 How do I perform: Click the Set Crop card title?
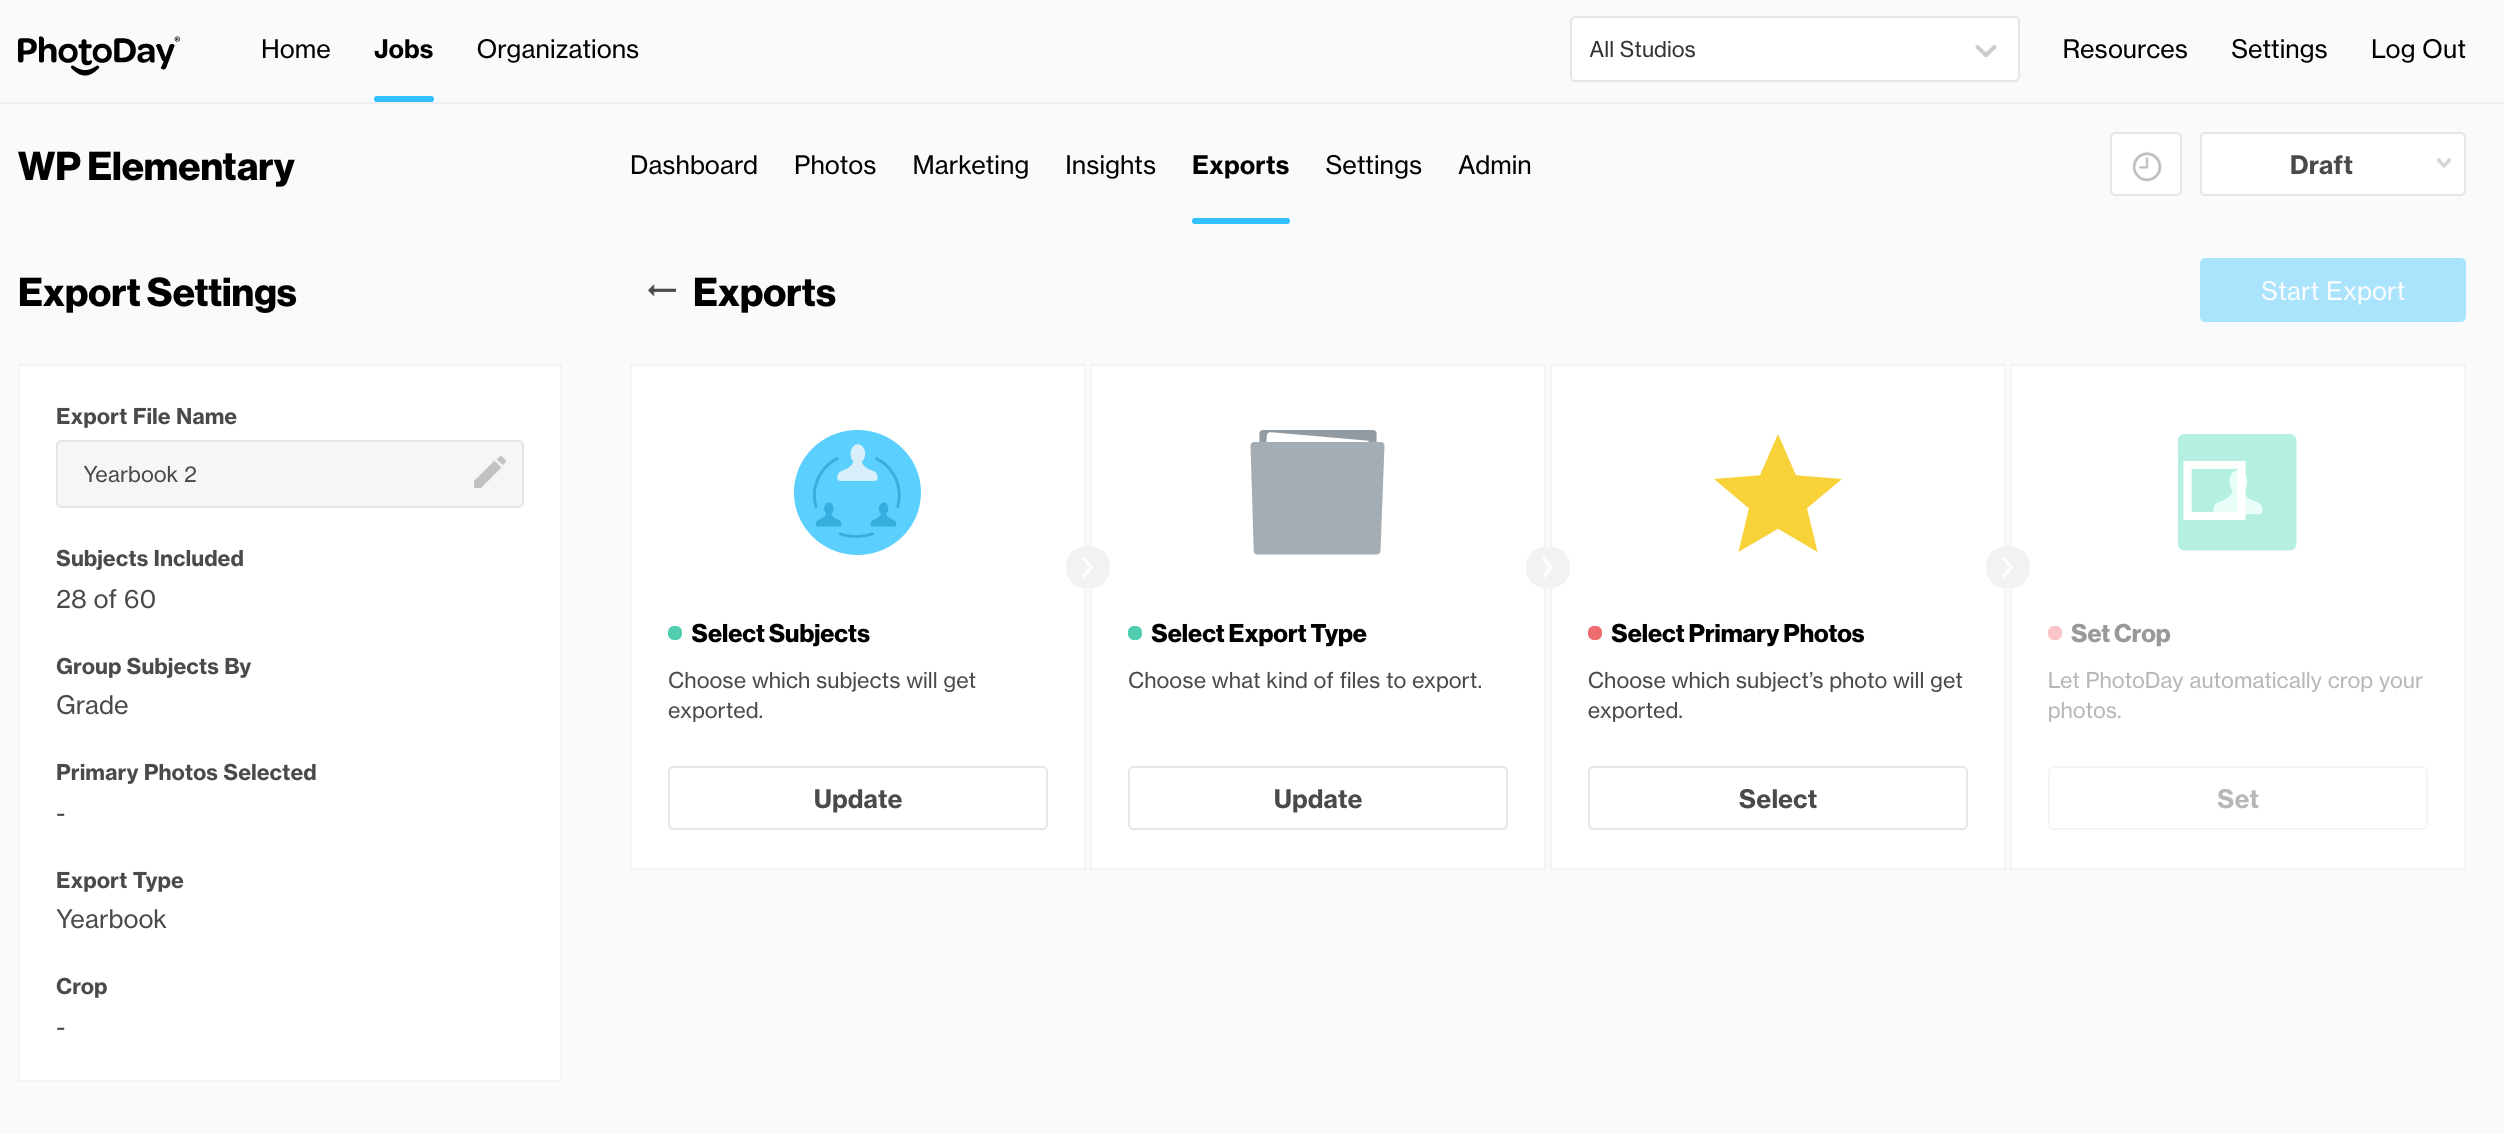click(x=2120, y=633)
